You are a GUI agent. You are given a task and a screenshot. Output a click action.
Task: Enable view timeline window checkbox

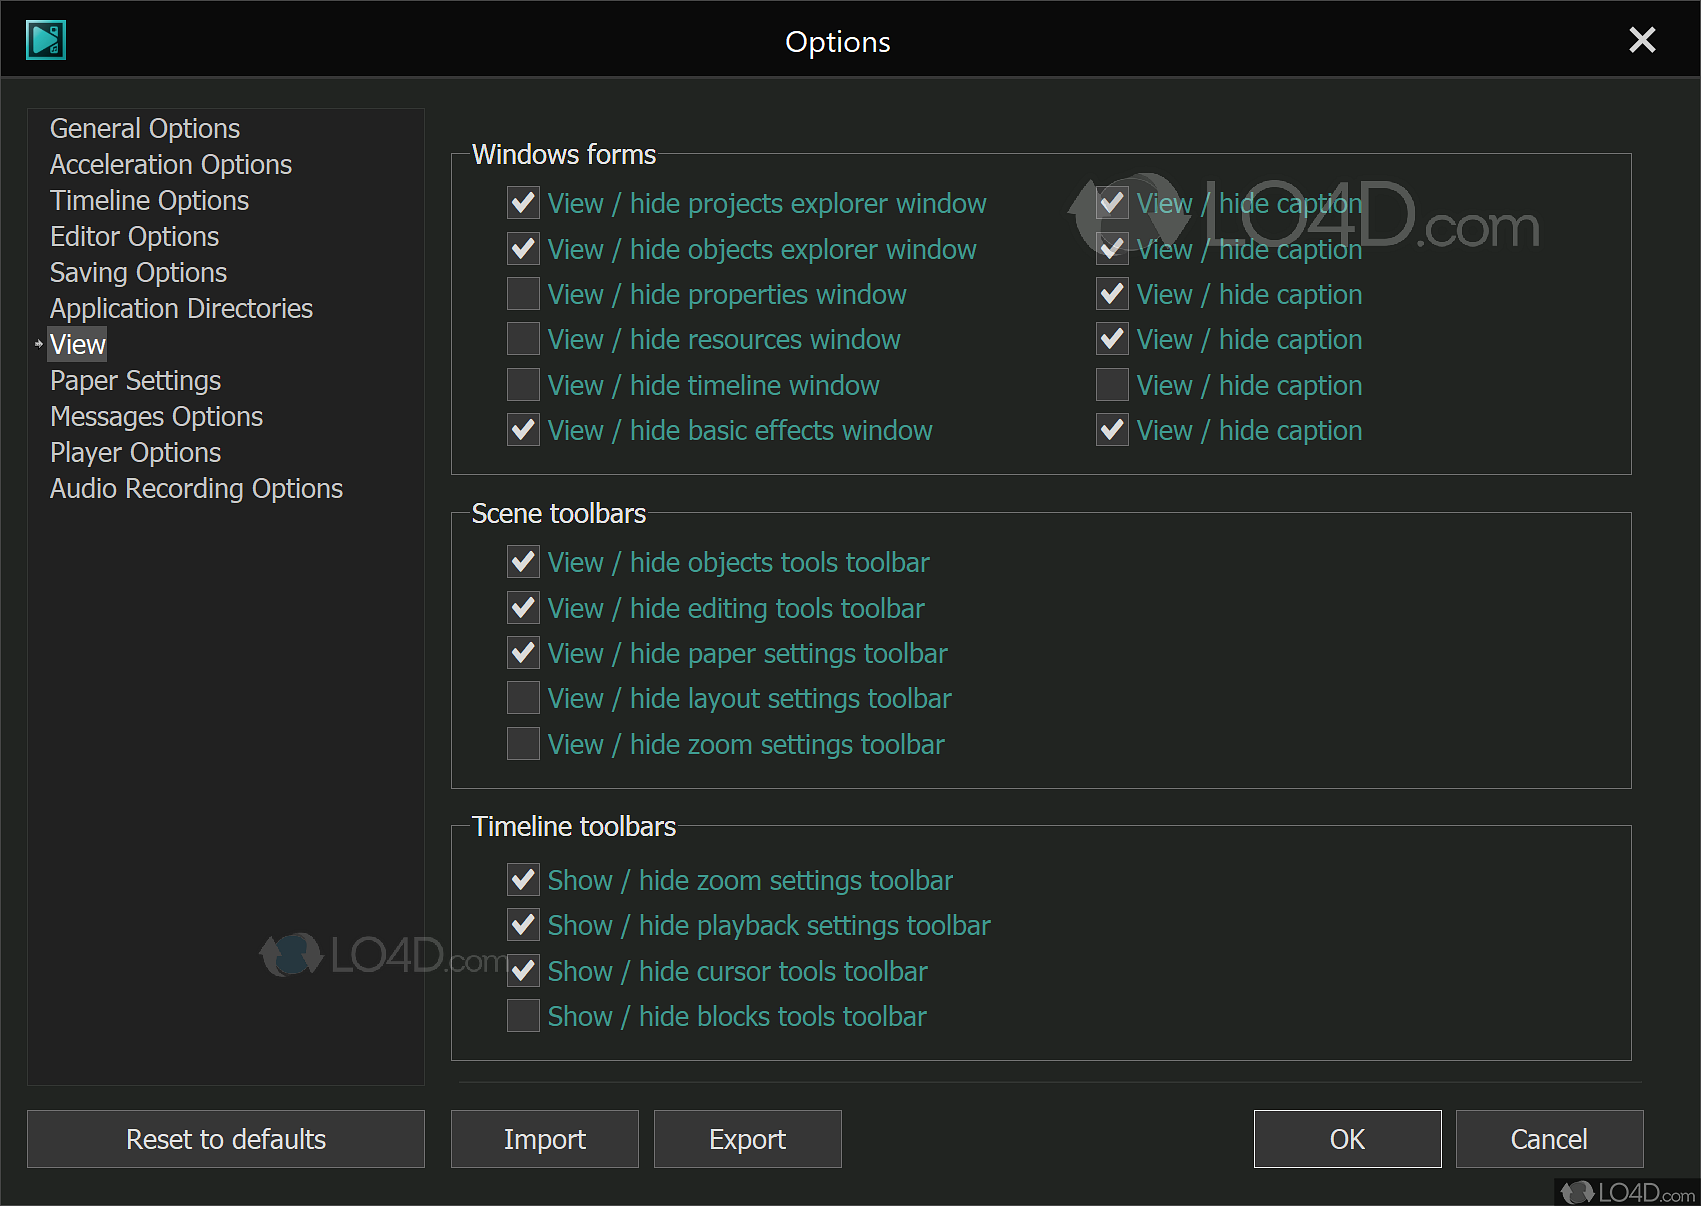pyautogui.click(x=523, y=385)
